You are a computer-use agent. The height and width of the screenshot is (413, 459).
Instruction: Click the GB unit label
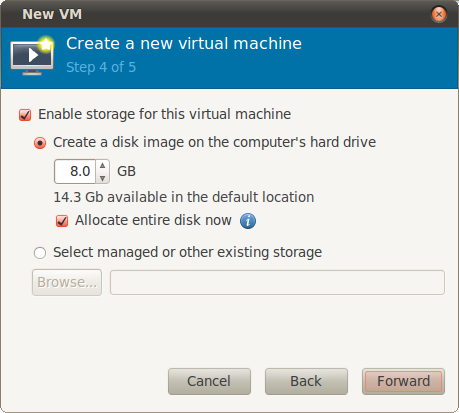(126, 171)
